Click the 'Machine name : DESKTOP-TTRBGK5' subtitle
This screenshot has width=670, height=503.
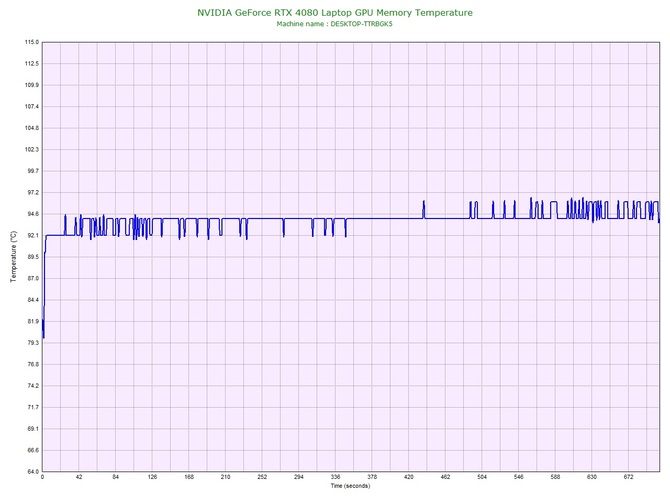click(x=334, y=24)
